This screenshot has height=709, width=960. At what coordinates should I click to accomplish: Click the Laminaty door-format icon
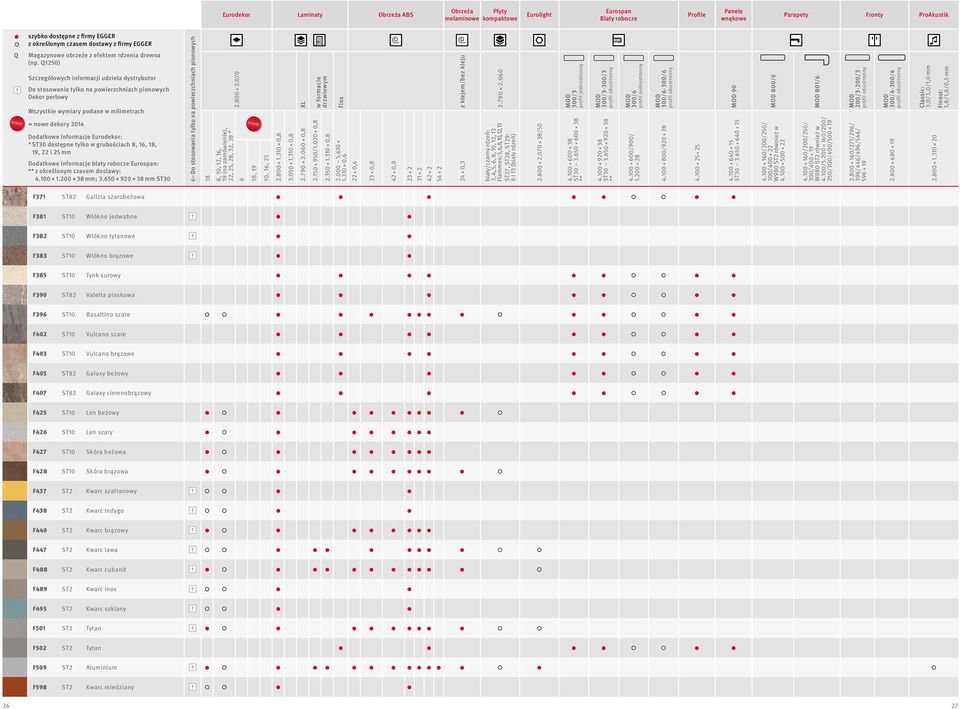tap(320, 40)
